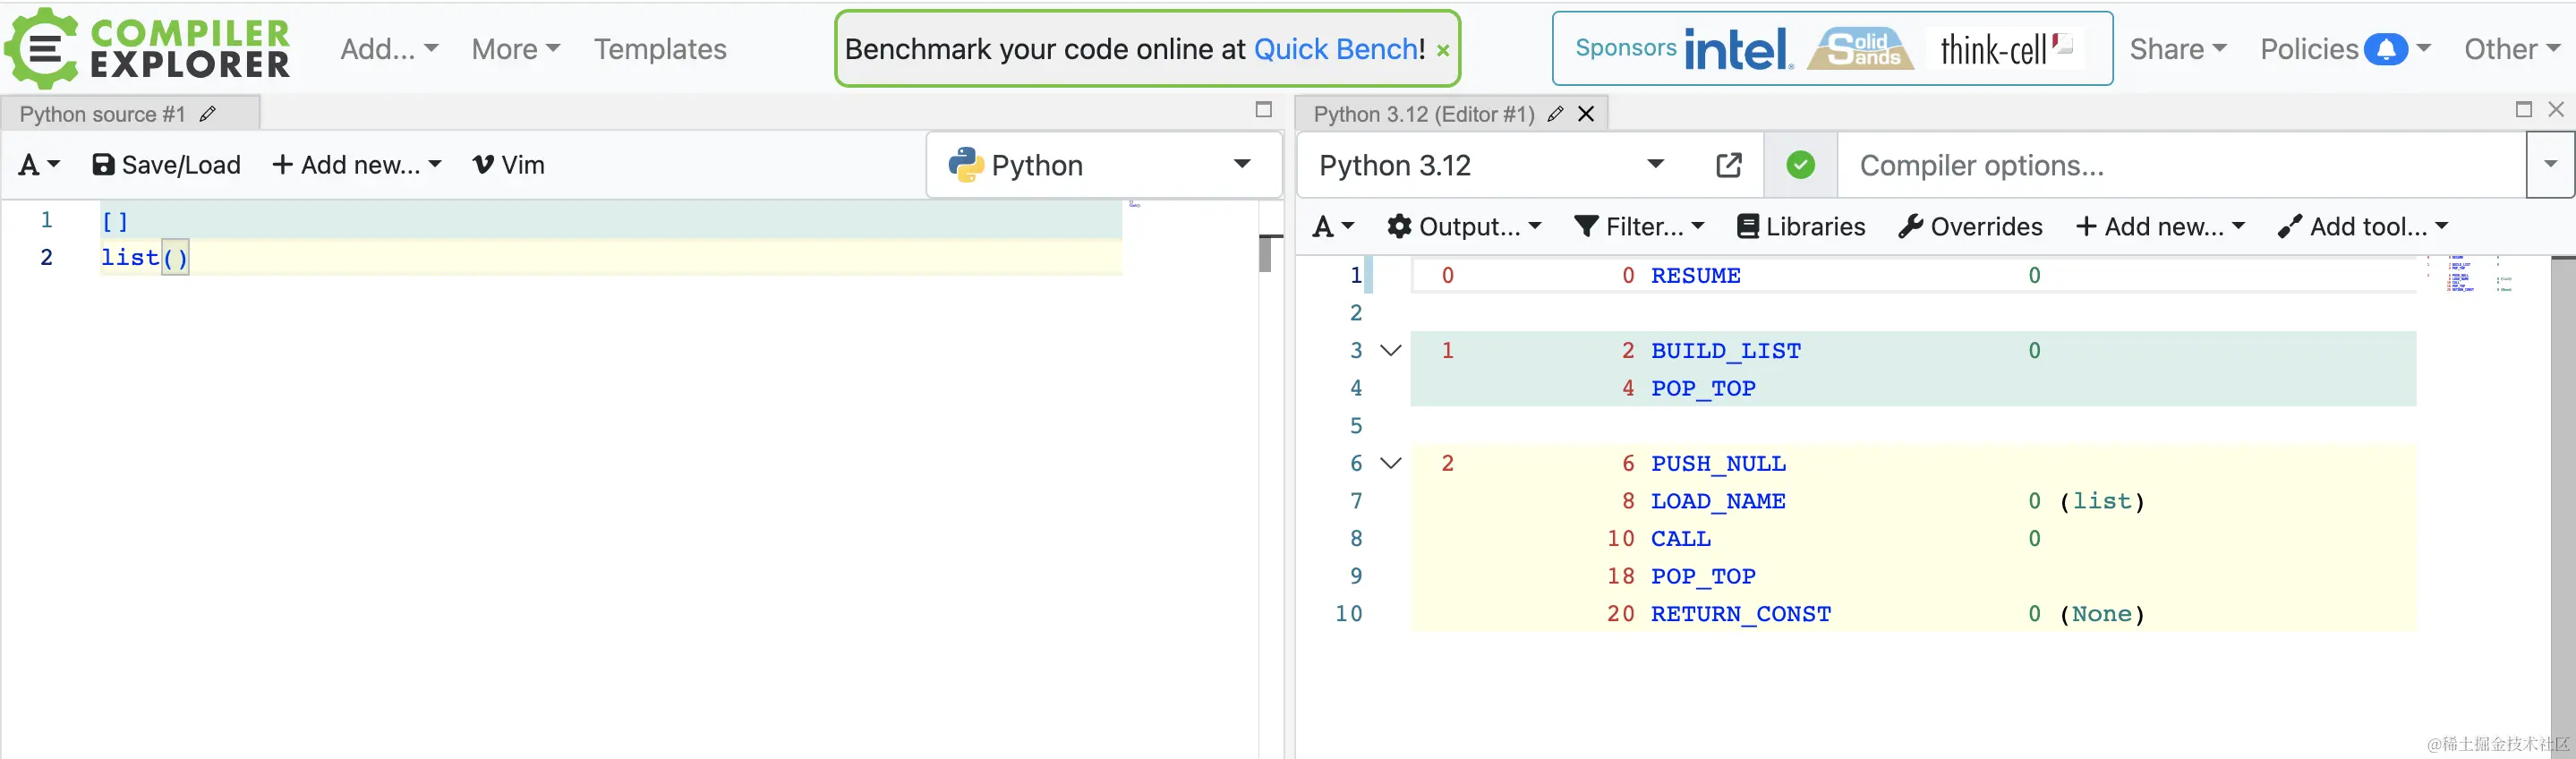
Task: Open the Templates menu item
Action: tap(660, 49)
